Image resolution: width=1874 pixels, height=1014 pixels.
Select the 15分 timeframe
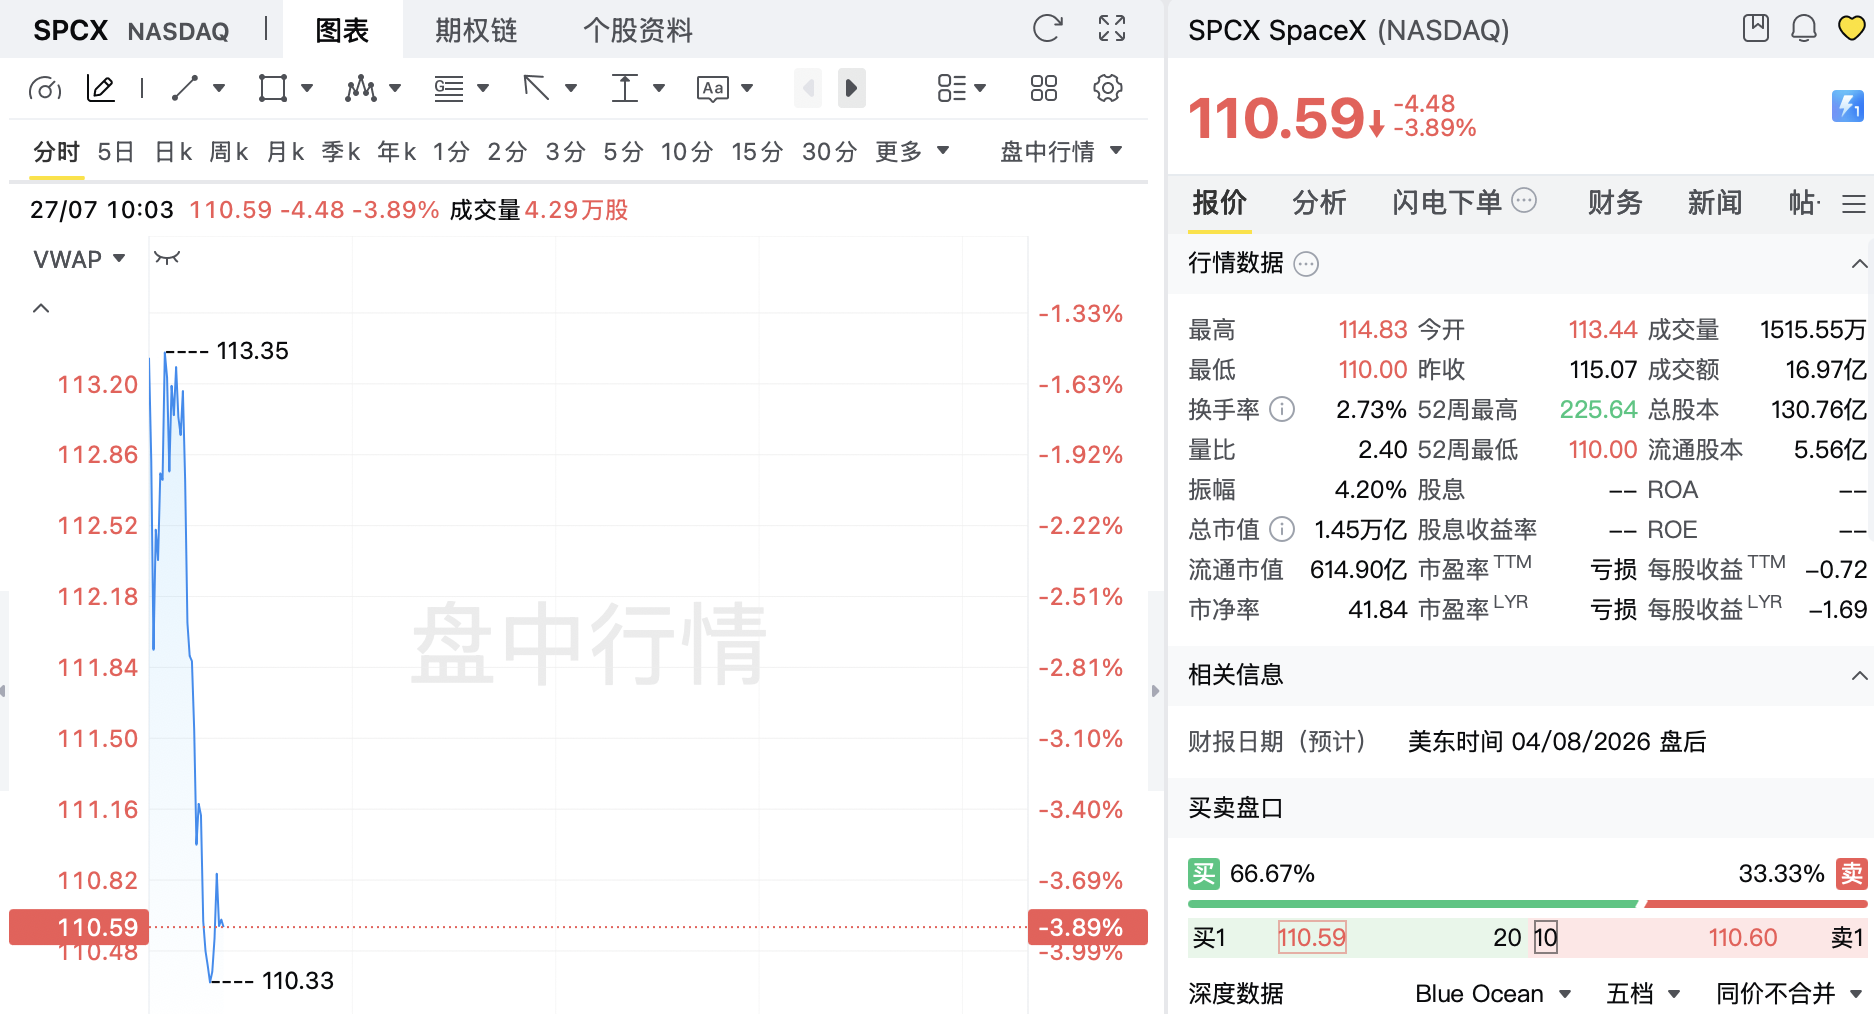(x=757, y=152)
